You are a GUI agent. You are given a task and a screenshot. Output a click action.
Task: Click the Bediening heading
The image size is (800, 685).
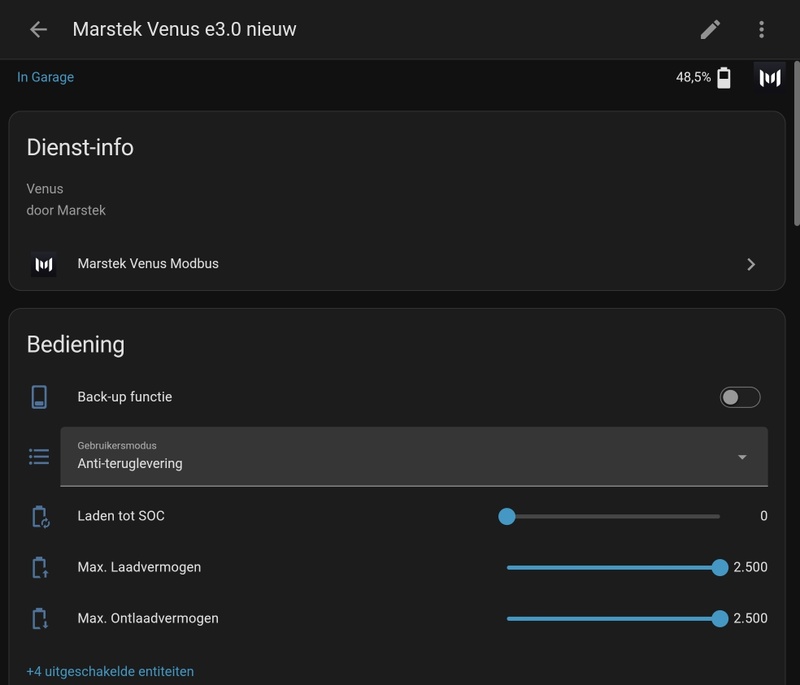76,345
